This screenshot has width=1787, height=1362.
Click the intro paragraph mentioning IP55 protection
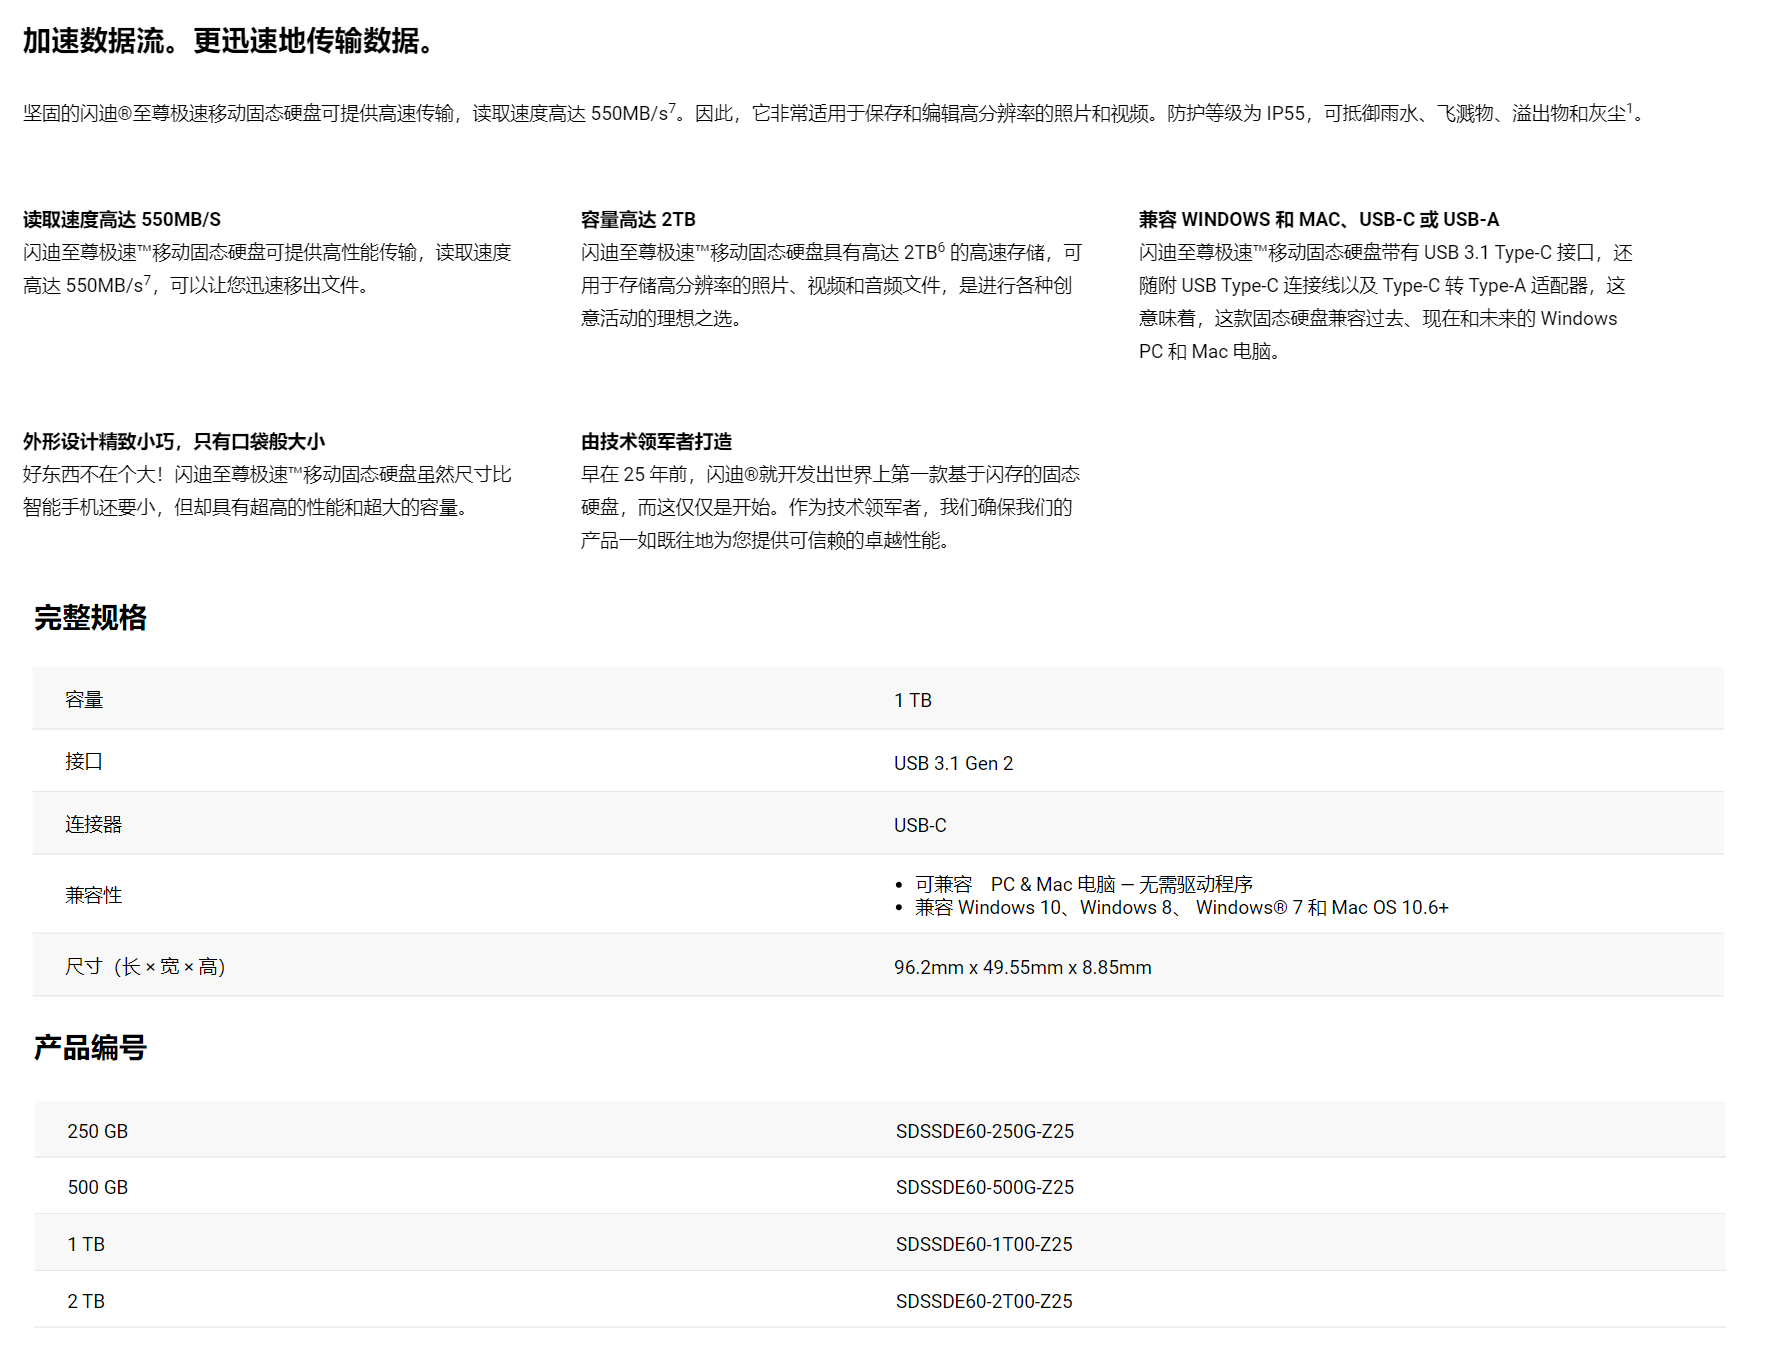[x=834, y=113]
